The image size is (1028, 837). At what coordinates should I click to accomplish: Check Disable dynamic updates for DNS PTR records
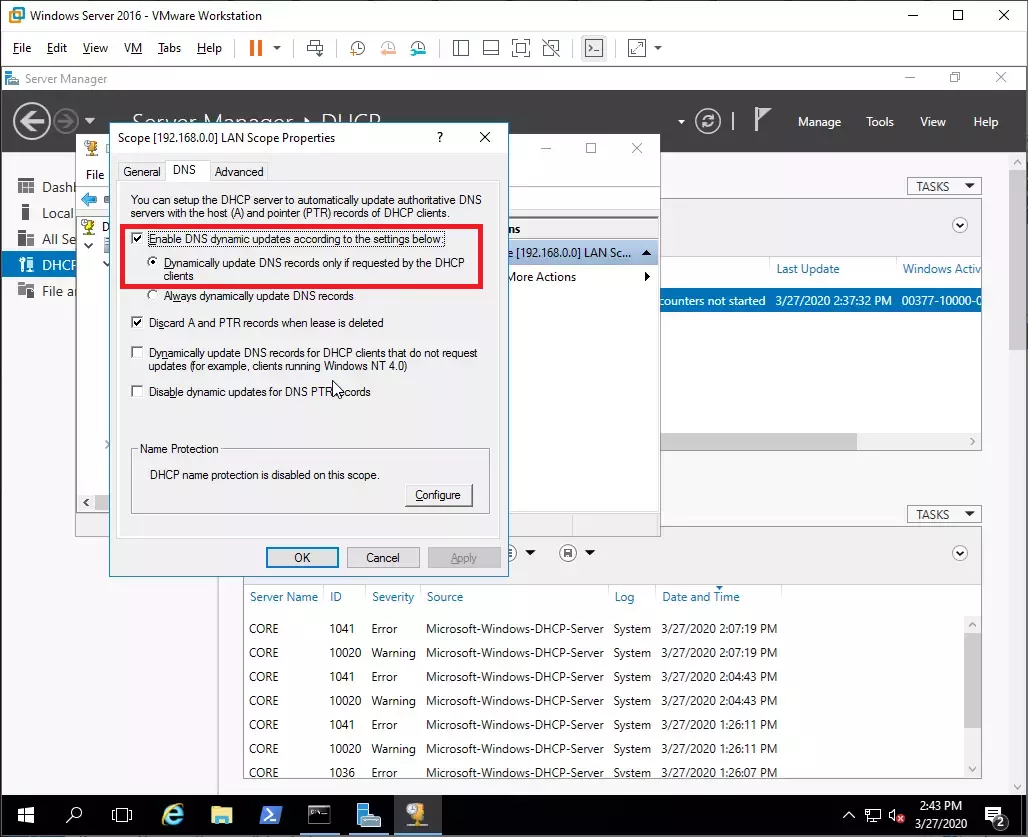(137, 391)
